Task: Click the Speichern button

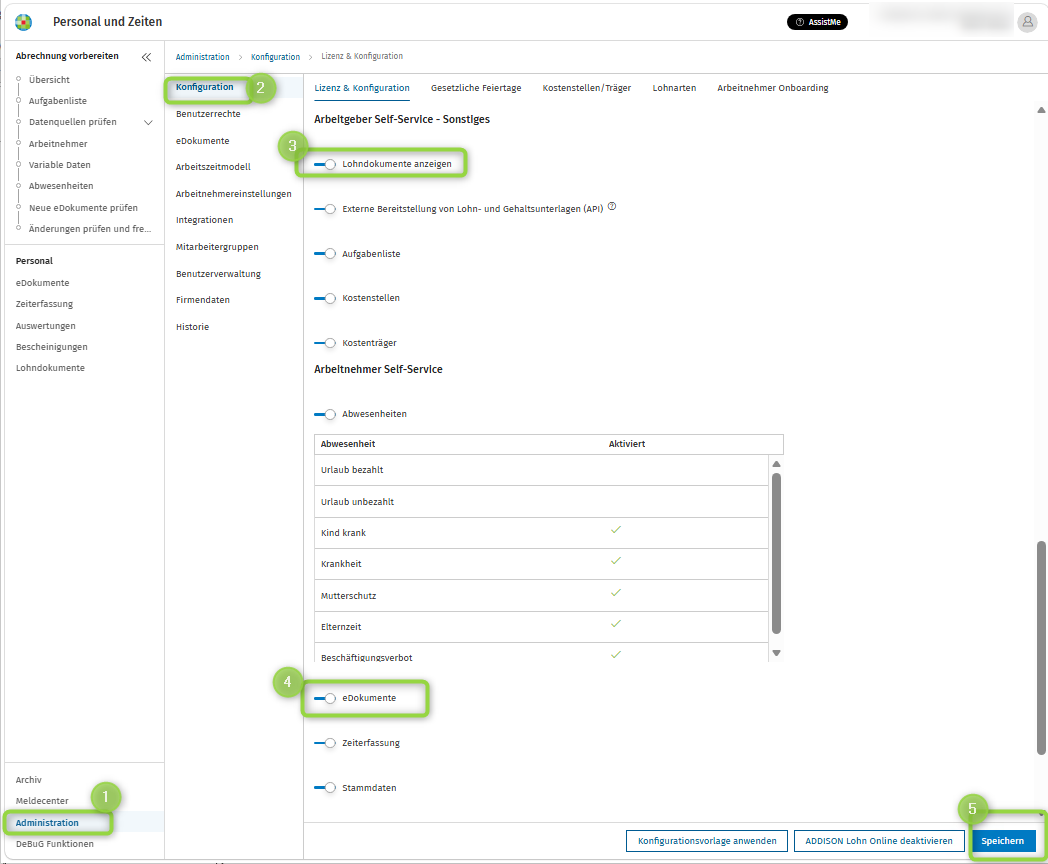Action: (1003, 841)
